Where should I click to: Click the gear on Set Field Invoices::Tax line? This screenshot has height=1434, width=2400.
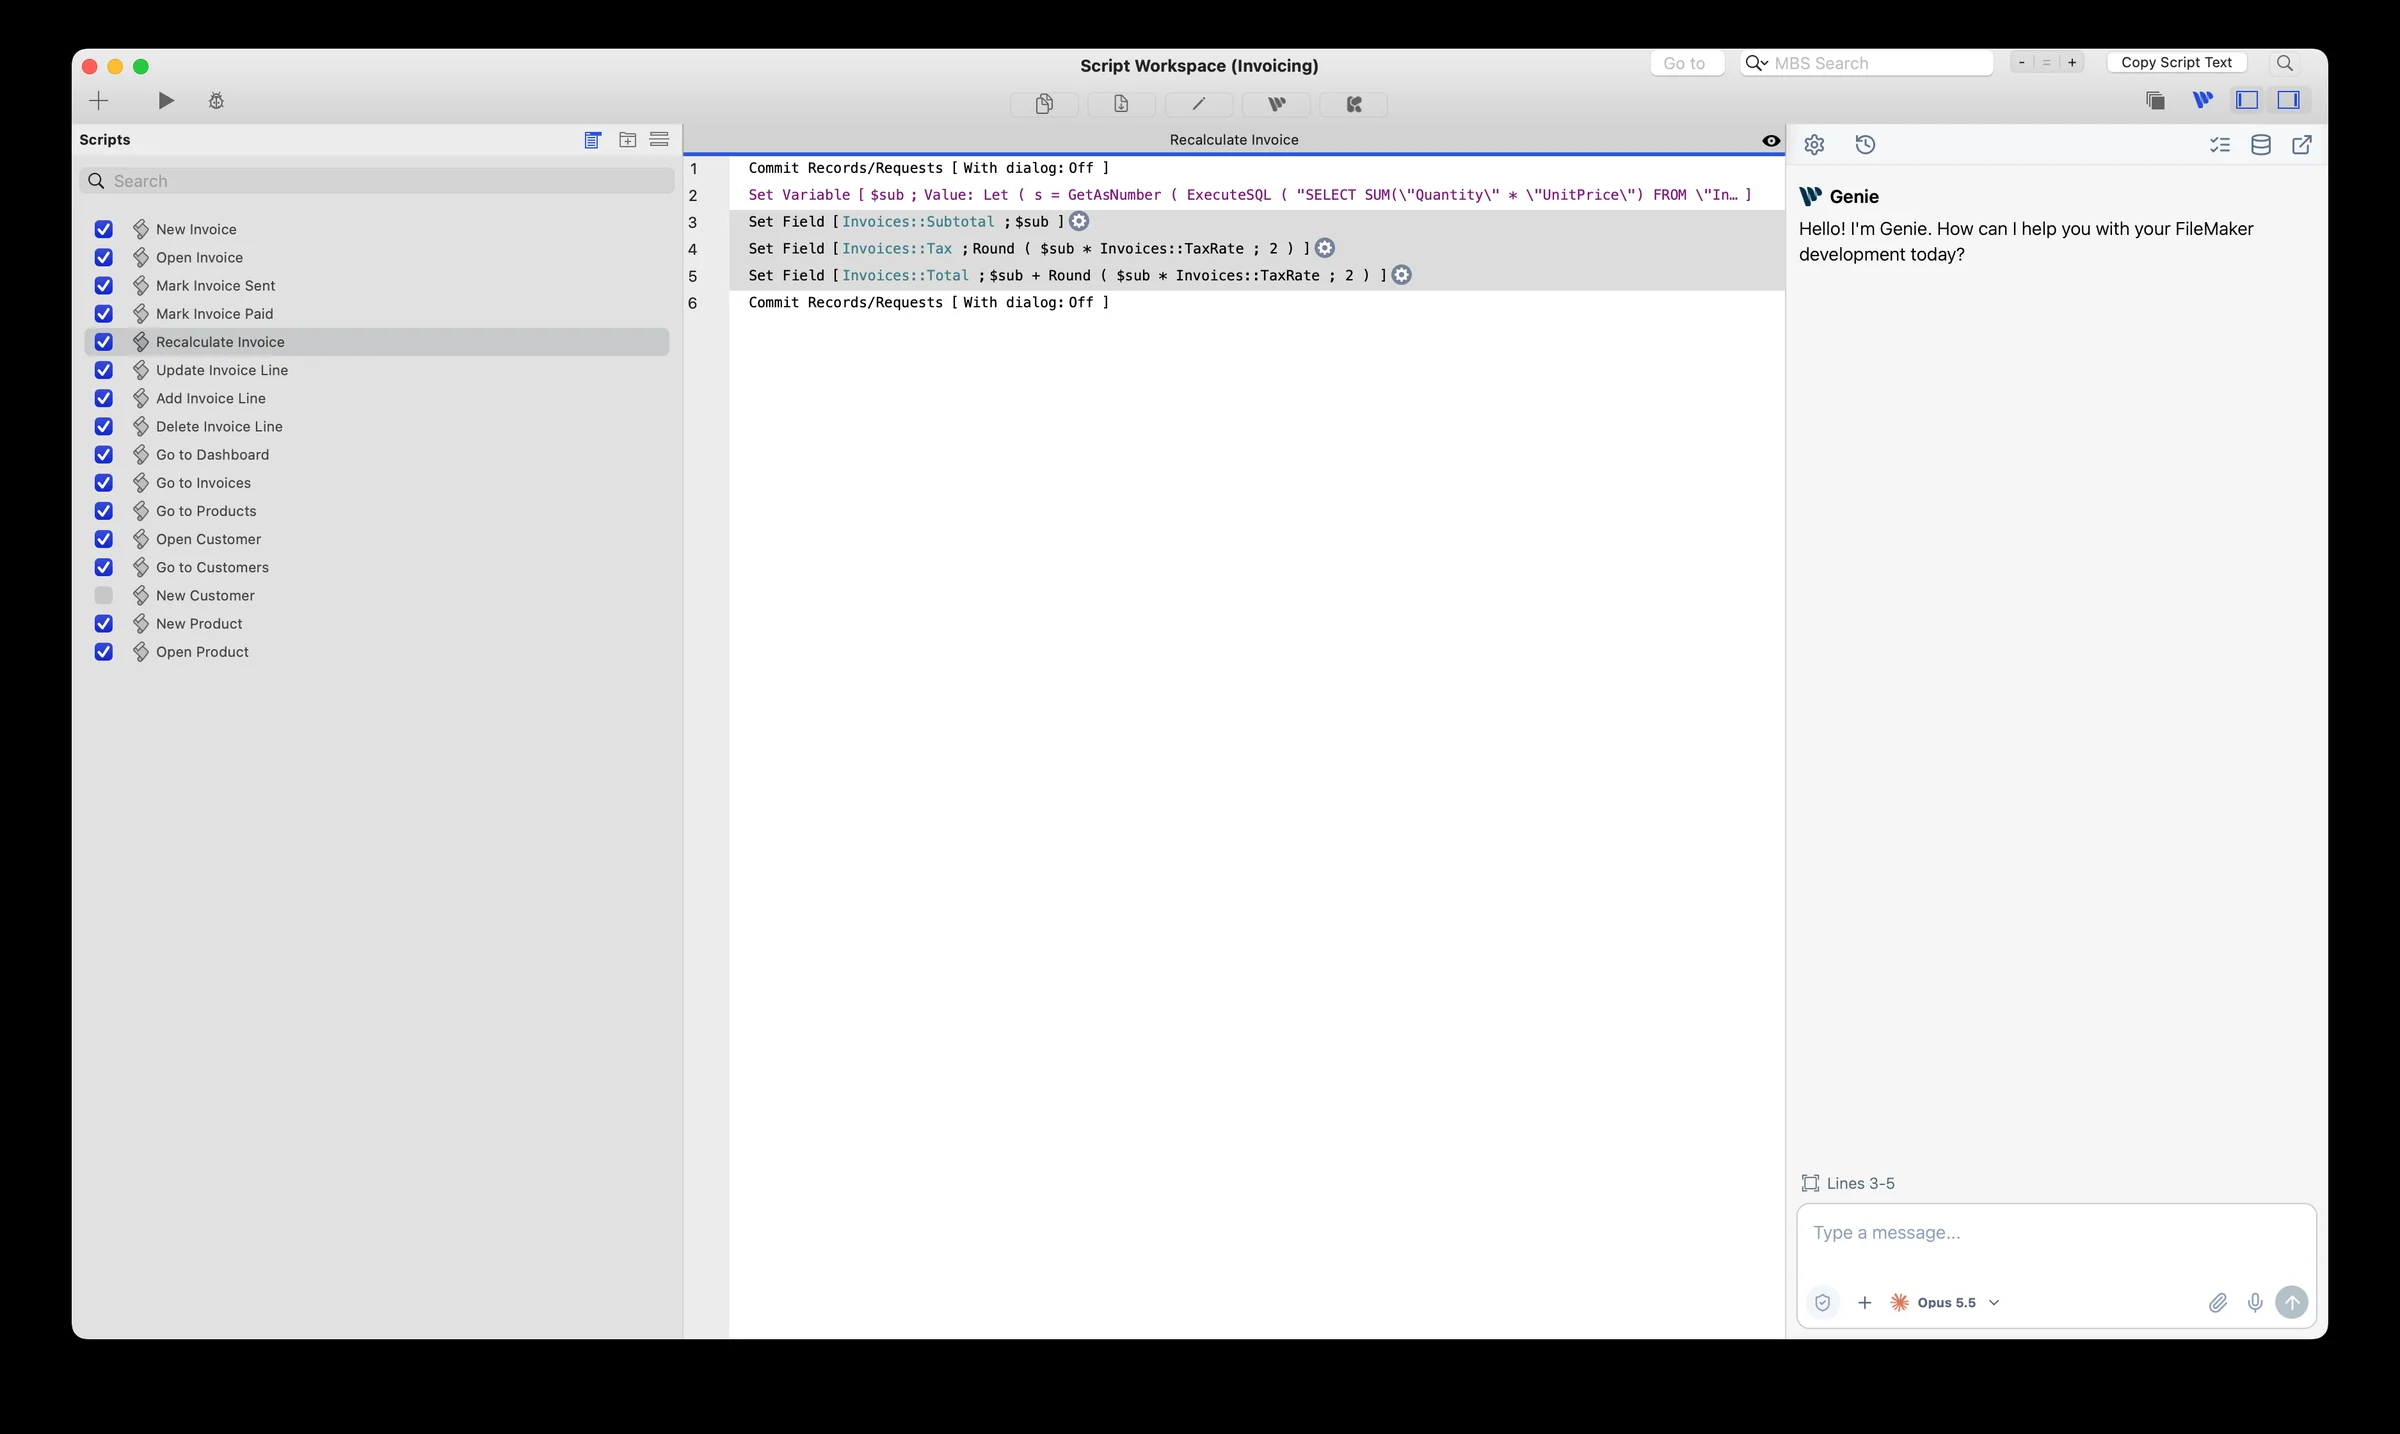(1325, 248)
